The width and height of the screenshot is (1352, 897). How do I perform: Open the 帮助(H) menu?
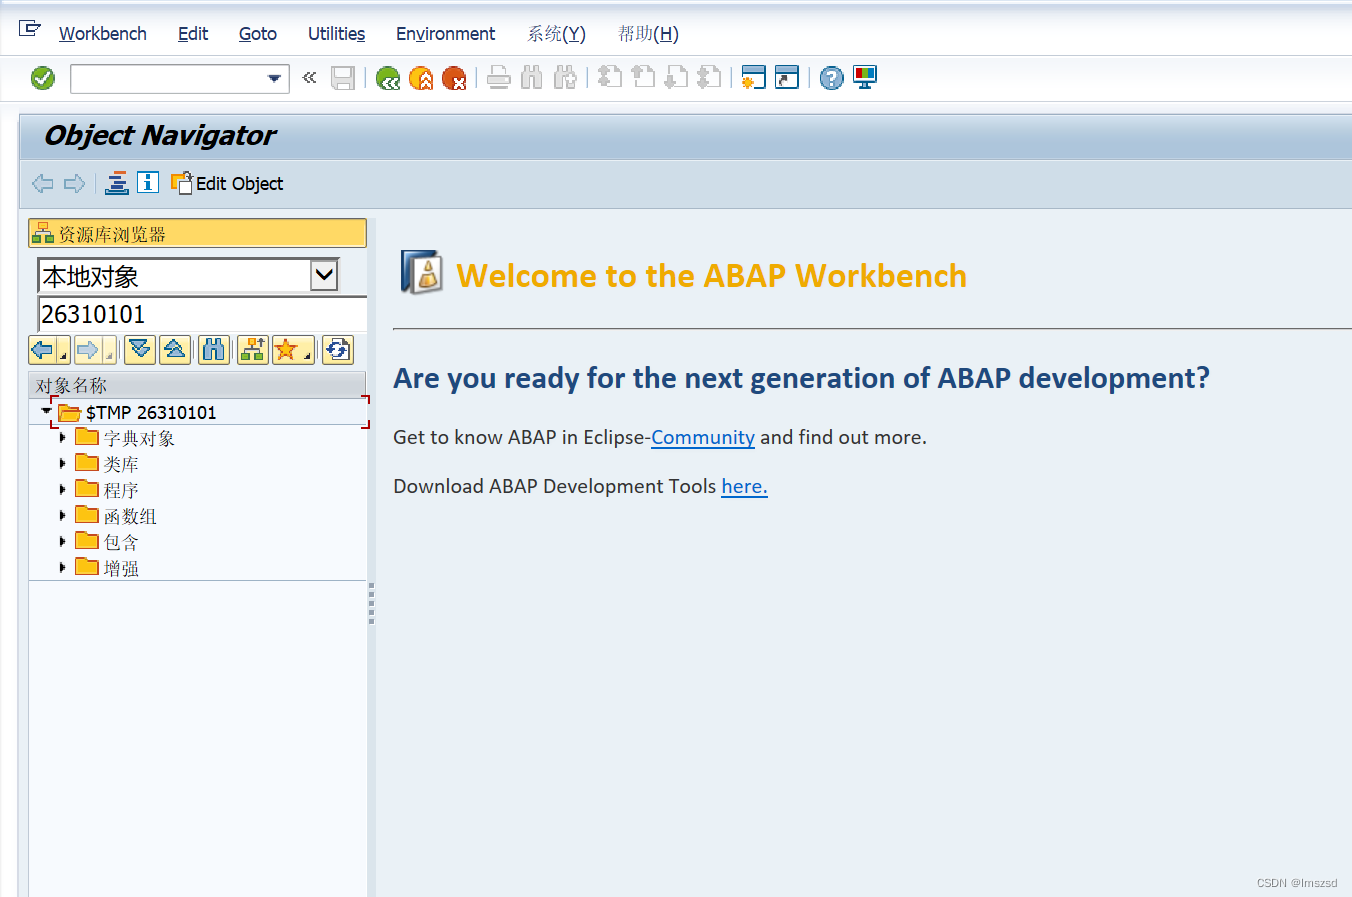648,34
